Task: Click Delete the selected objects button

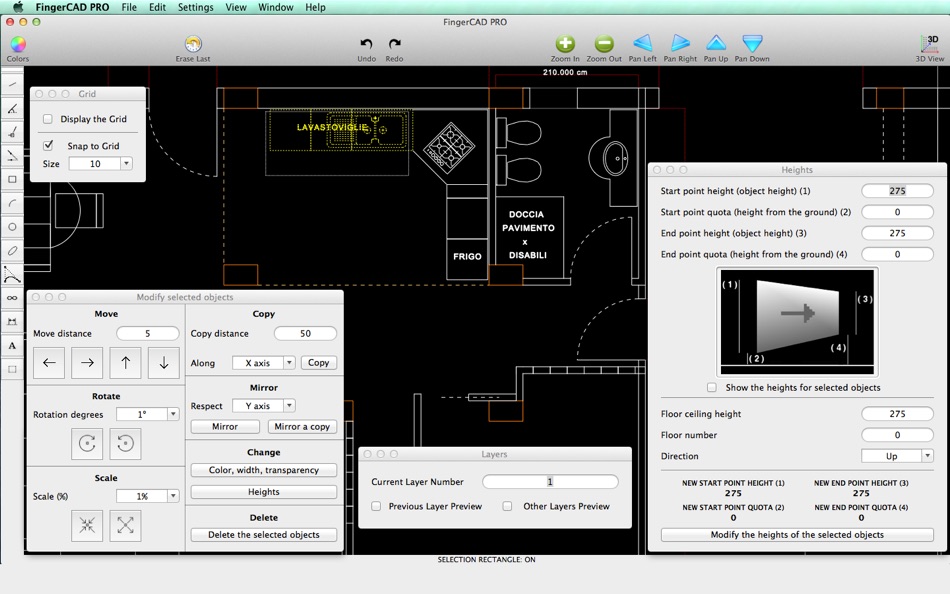Action: tap(264, 535)
